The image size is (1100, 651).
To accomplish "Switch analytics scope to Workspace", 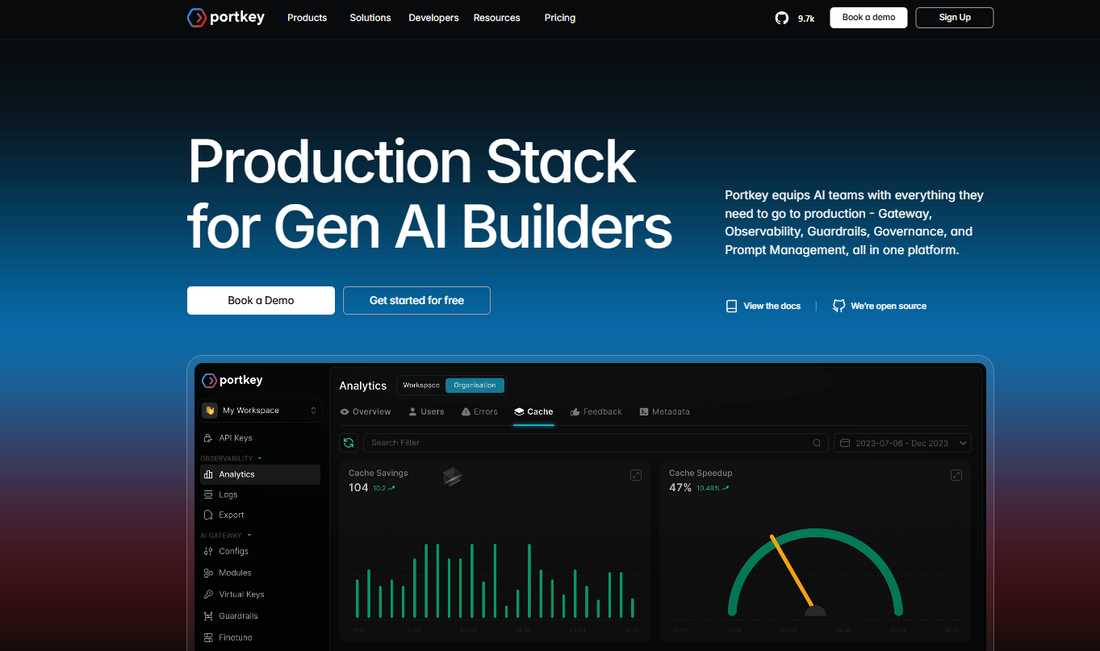I will [421, 385].
